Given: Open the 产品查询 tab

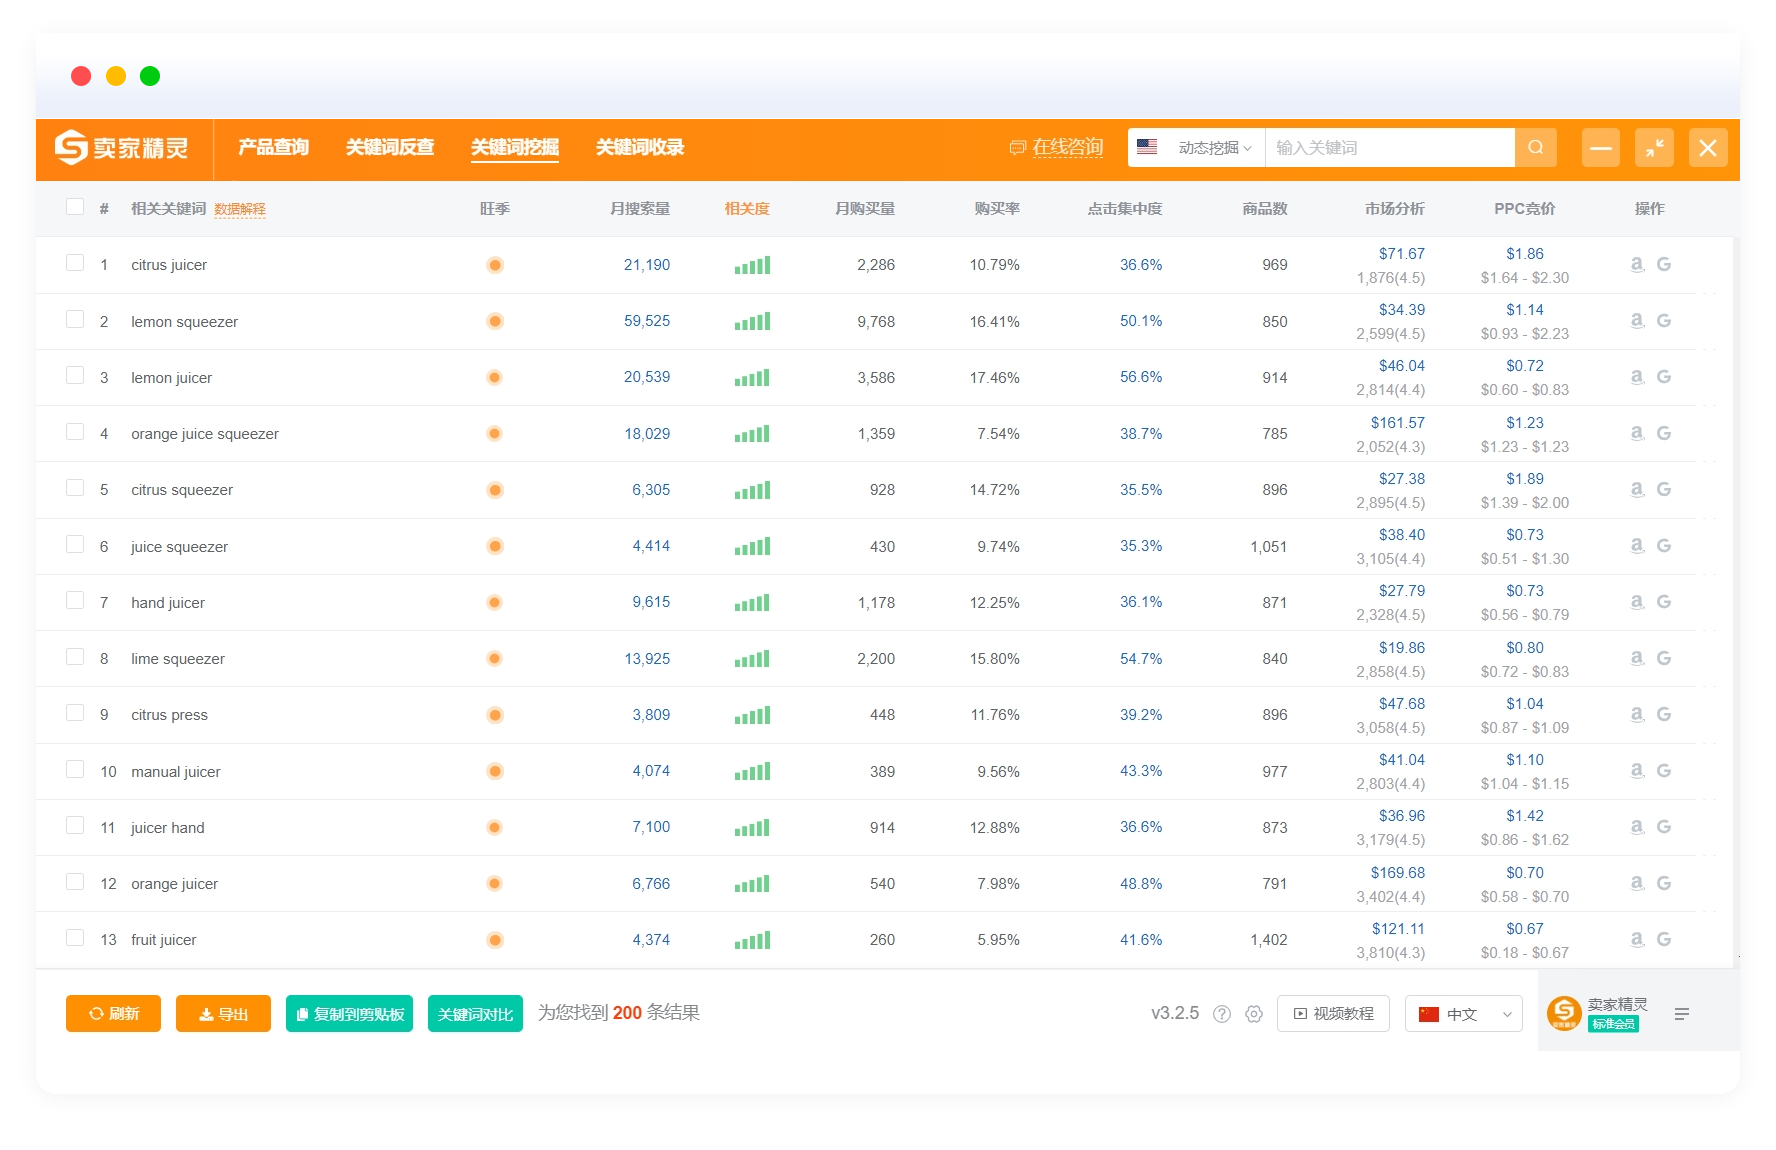Looking at the screenshot, I should click(x=274, y=147).
